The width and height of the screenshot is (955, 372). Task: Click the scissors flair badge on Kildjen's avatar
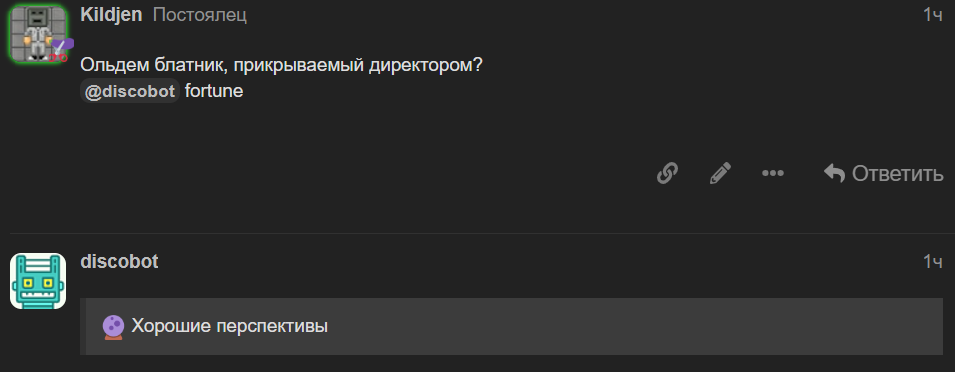click(x=60, y=50)
